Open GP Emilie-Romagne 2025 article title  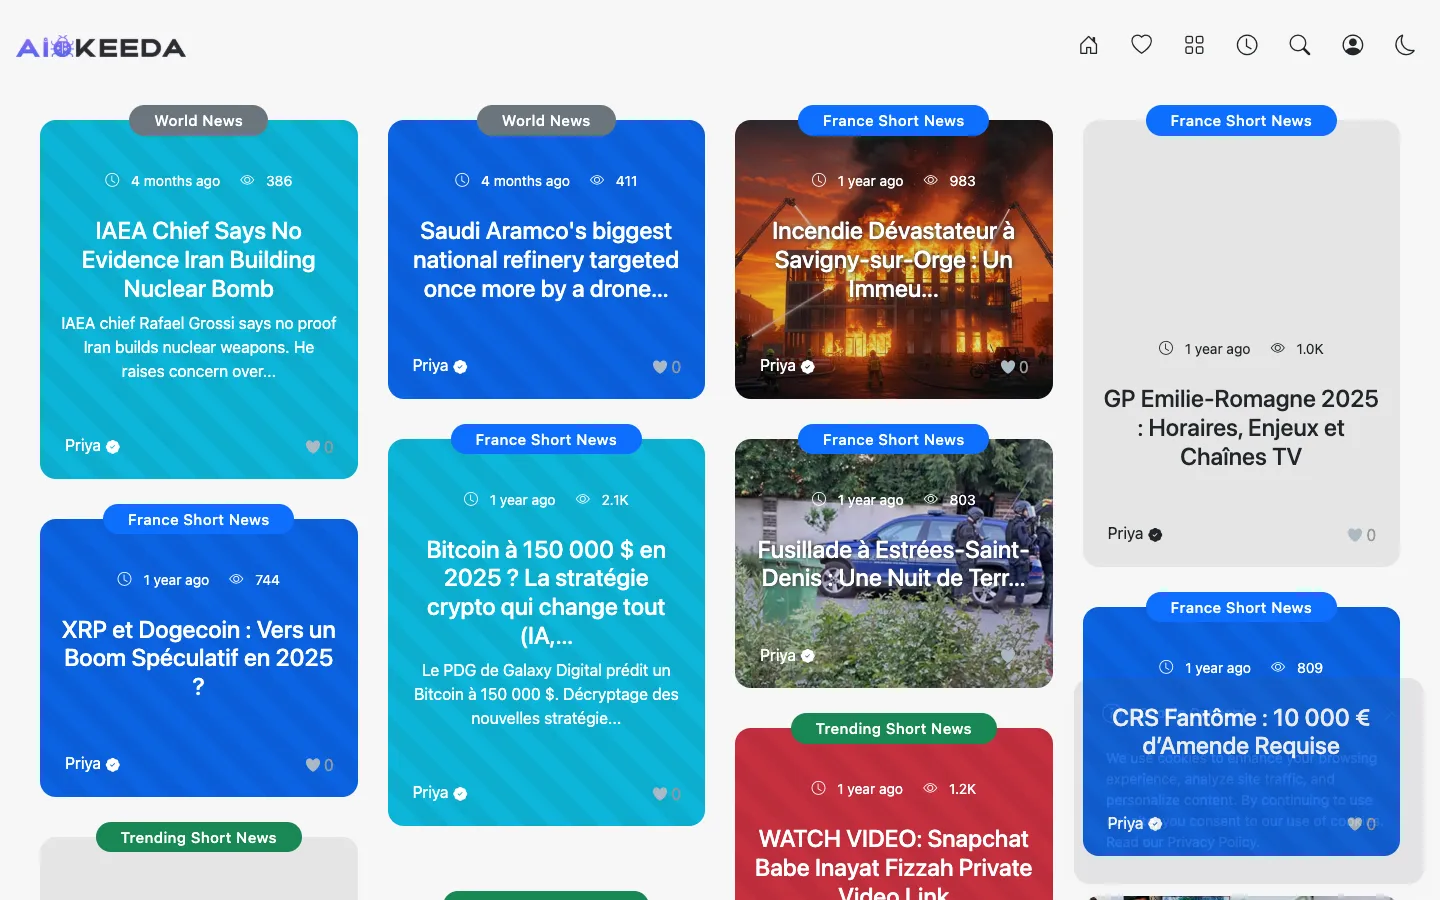point(1241,428)
